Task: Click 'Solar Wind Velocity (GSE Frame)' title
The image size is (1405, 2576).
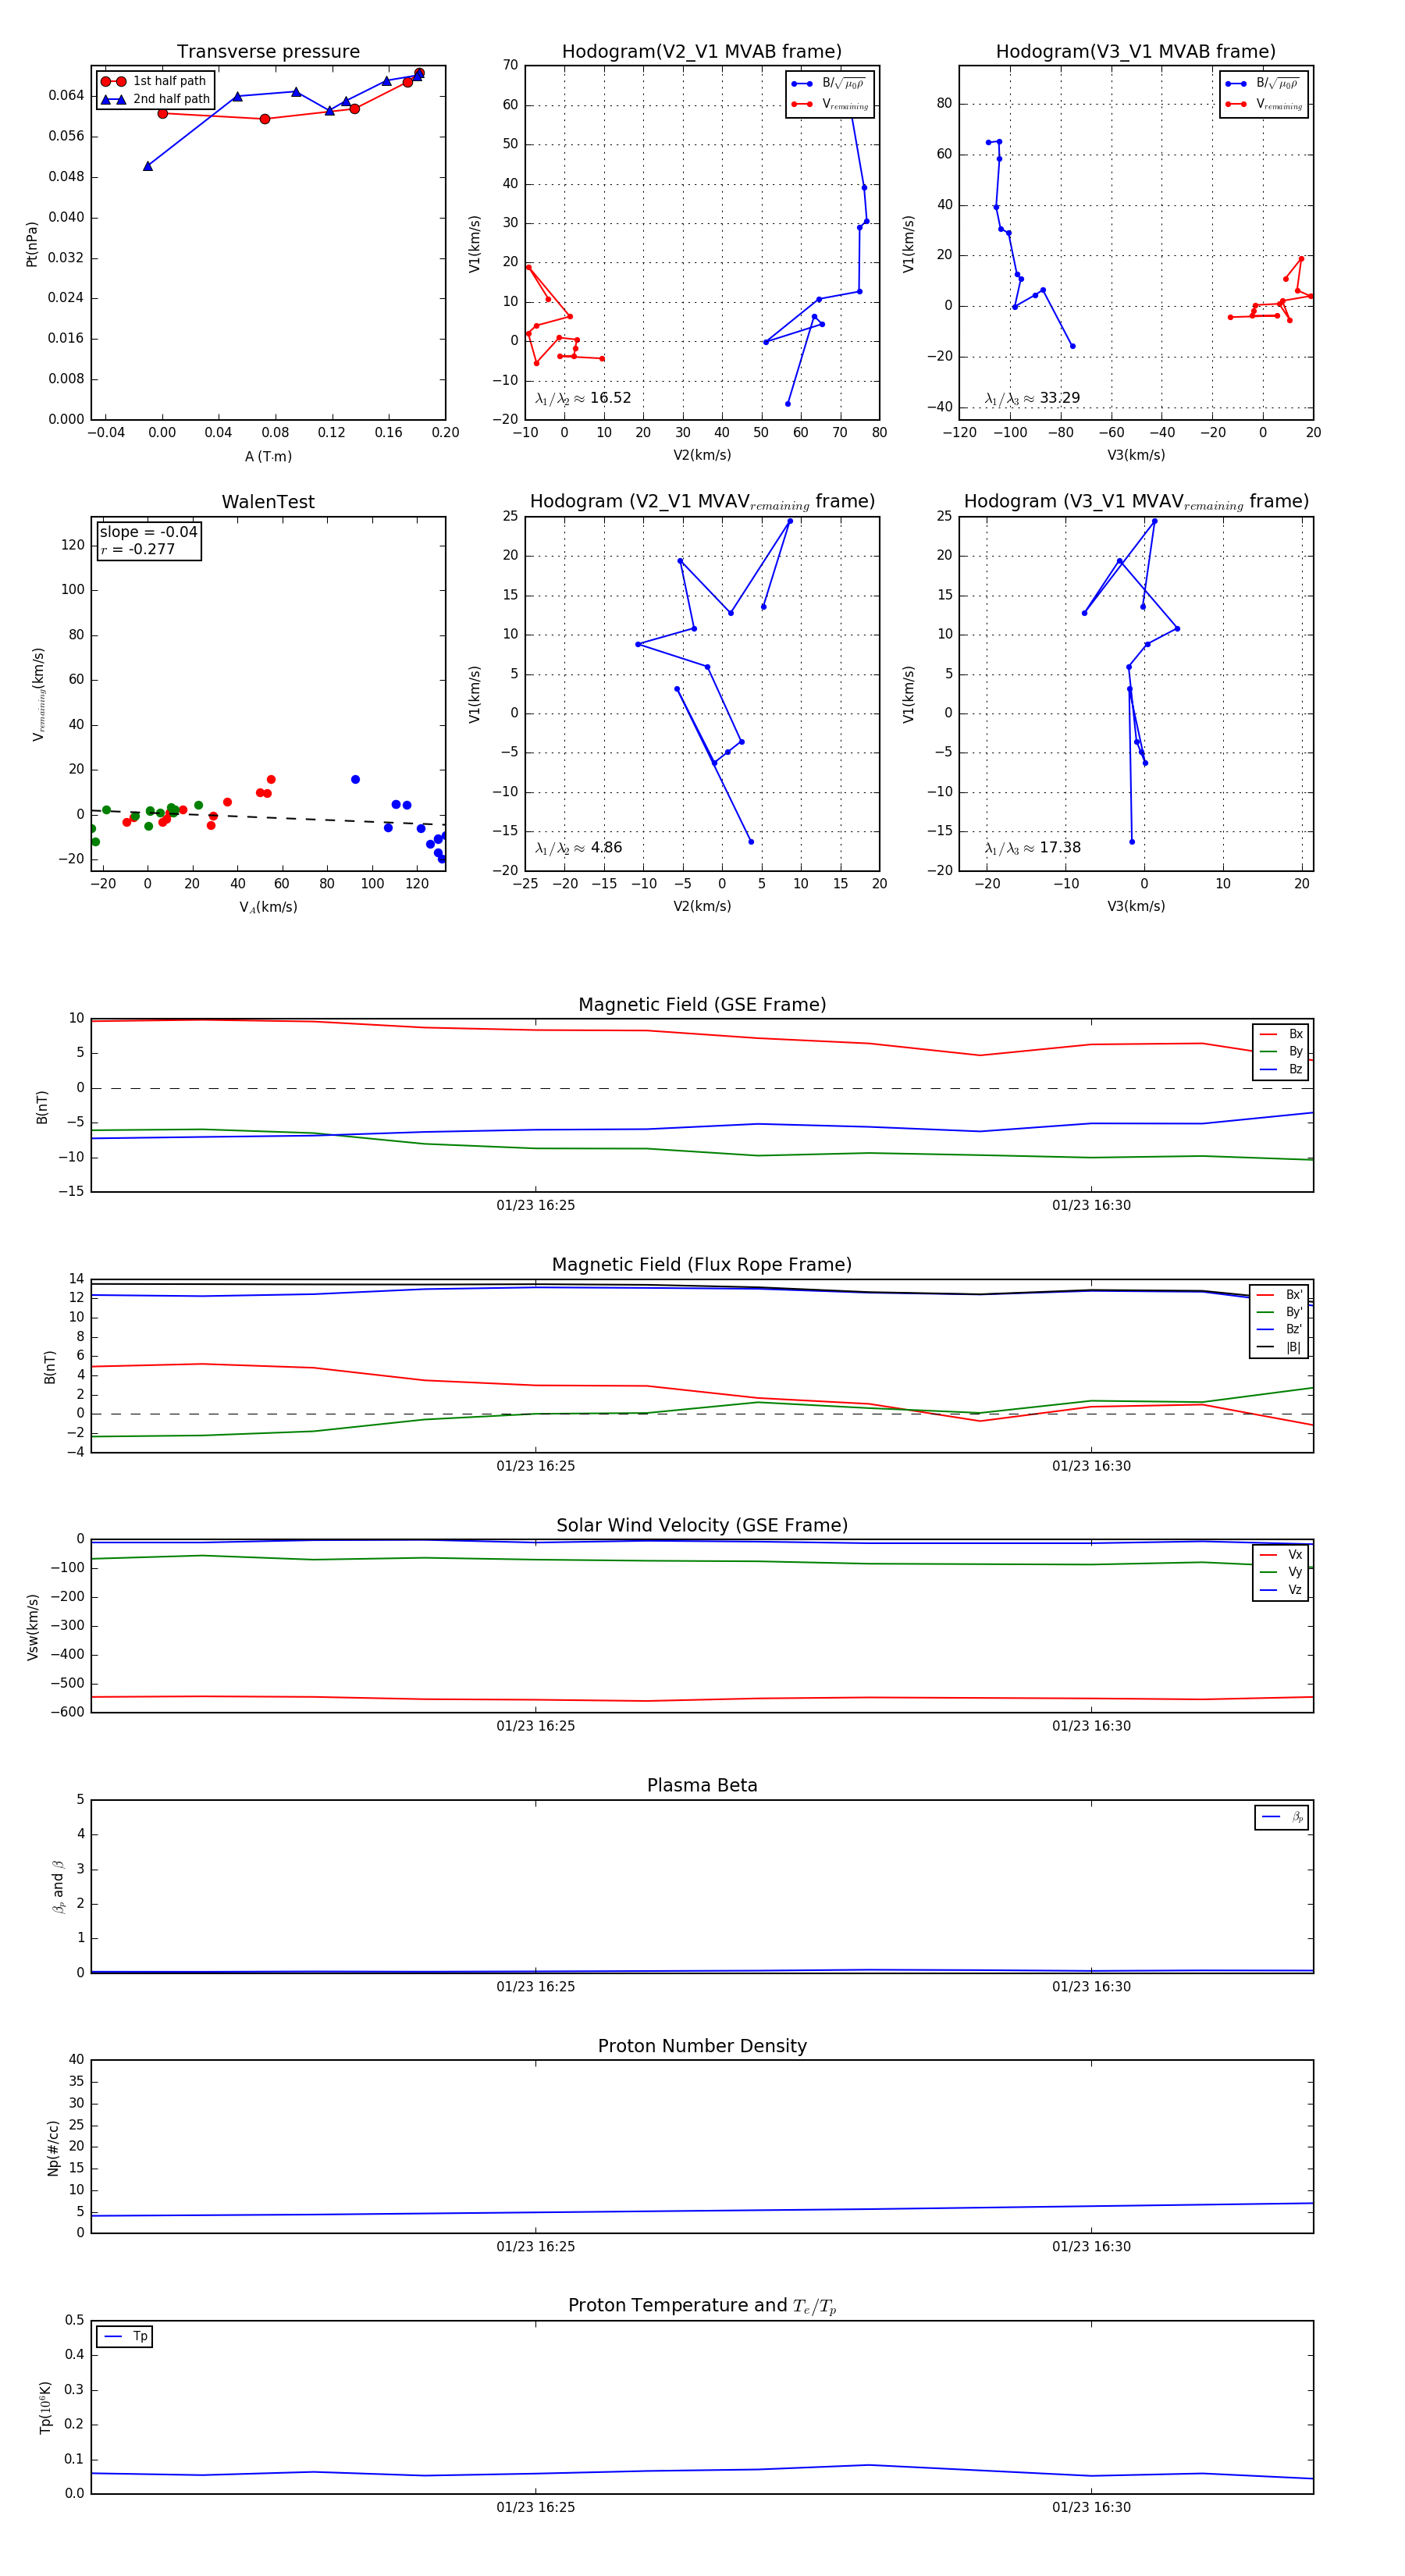Action: click(702, 1526)
